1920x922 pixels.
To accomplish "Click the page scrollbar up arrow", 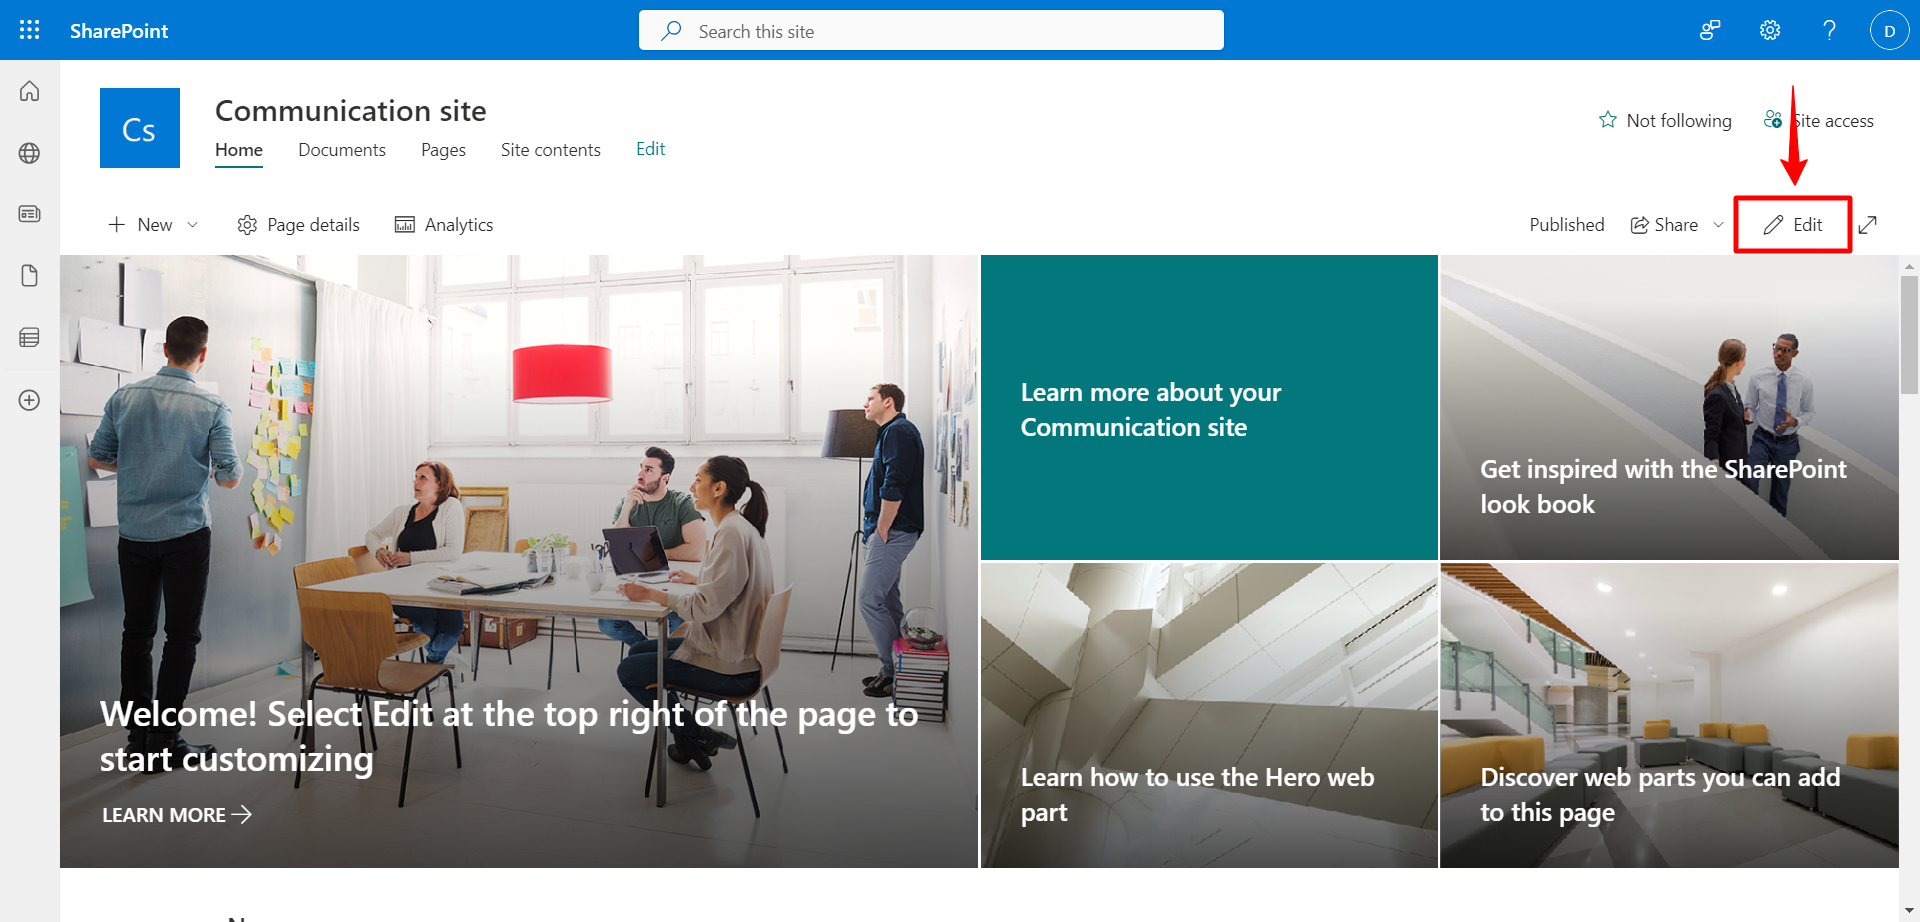I will coord(1909,266).
